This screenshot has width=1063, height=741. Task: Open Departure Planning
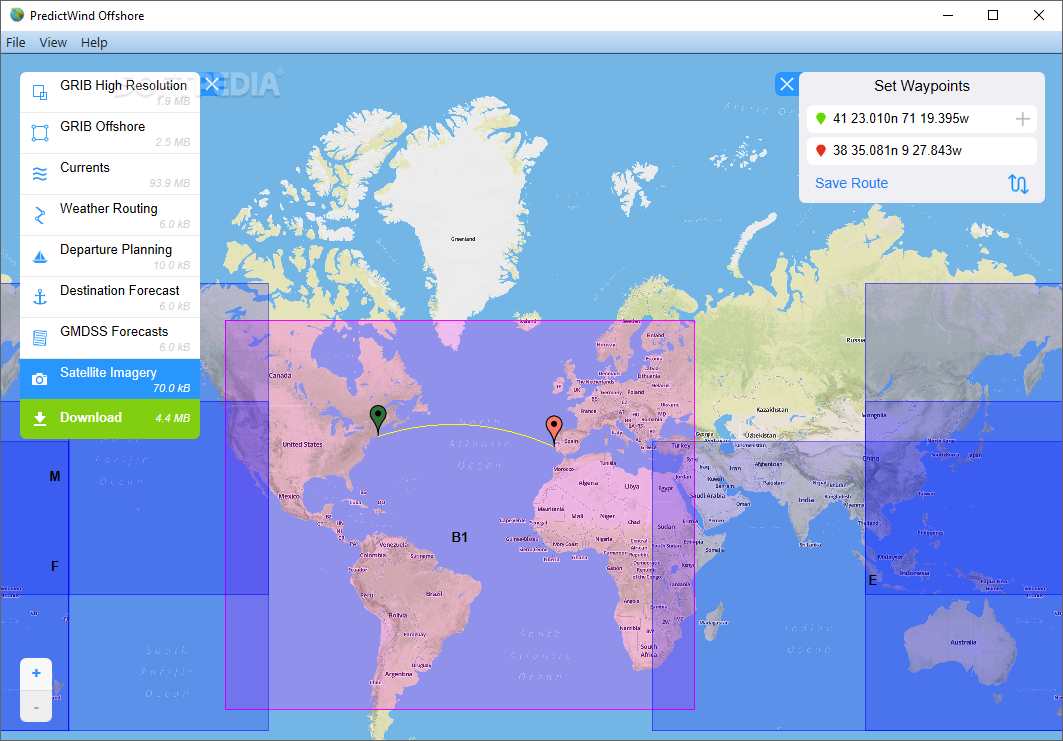110,256
